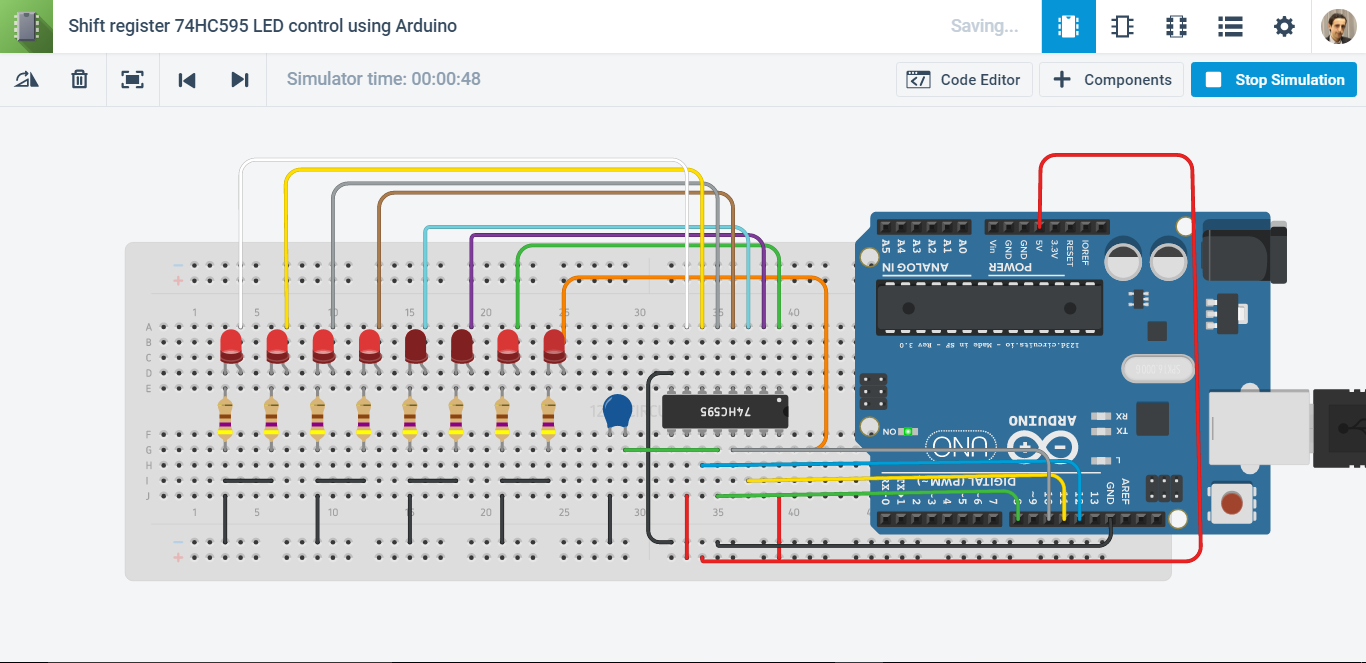Select the leftmost red LED
This screenshot has width=1366, height=663.
pyautogui.click(x=230, y=347)
